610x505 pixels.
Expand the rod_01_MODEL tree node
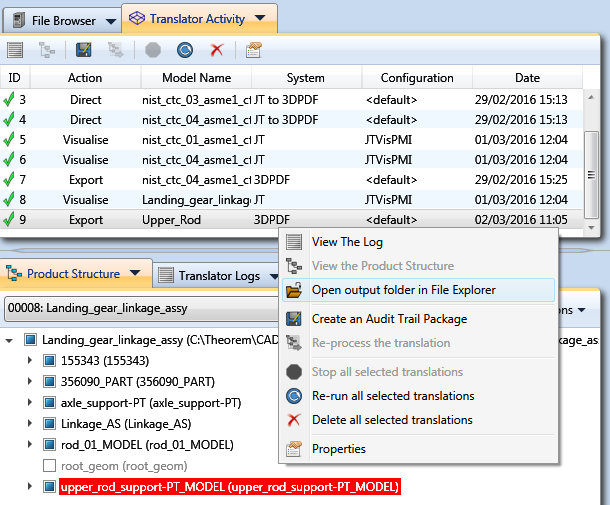(x=30, y=444)
